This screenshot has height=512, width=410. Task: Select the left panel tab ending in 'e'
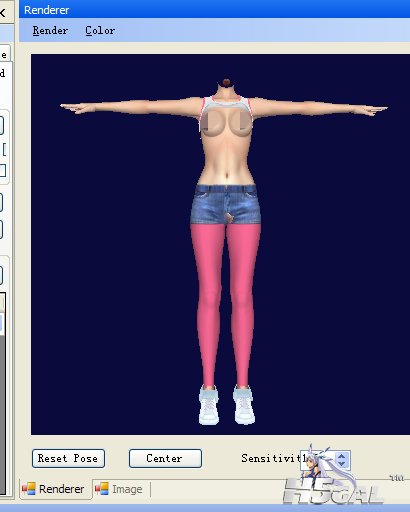(x=4, y=54)
